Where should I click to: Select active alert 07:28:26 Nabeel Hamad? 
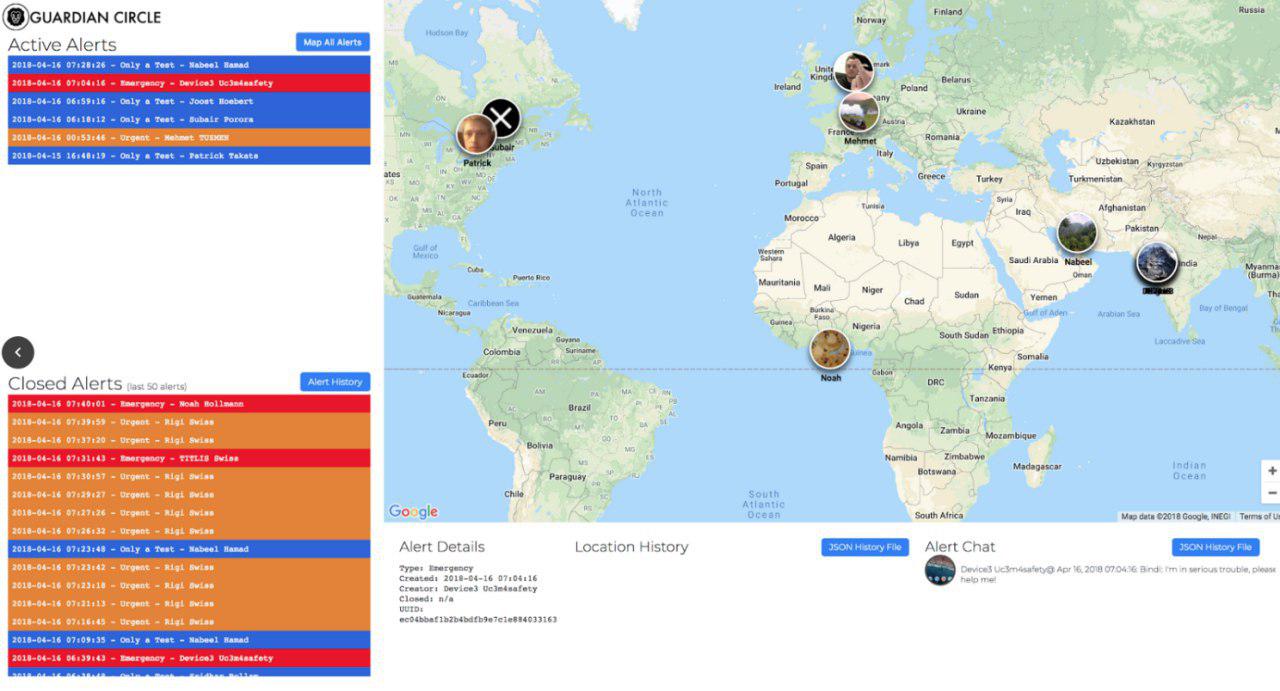pos(189,65)
